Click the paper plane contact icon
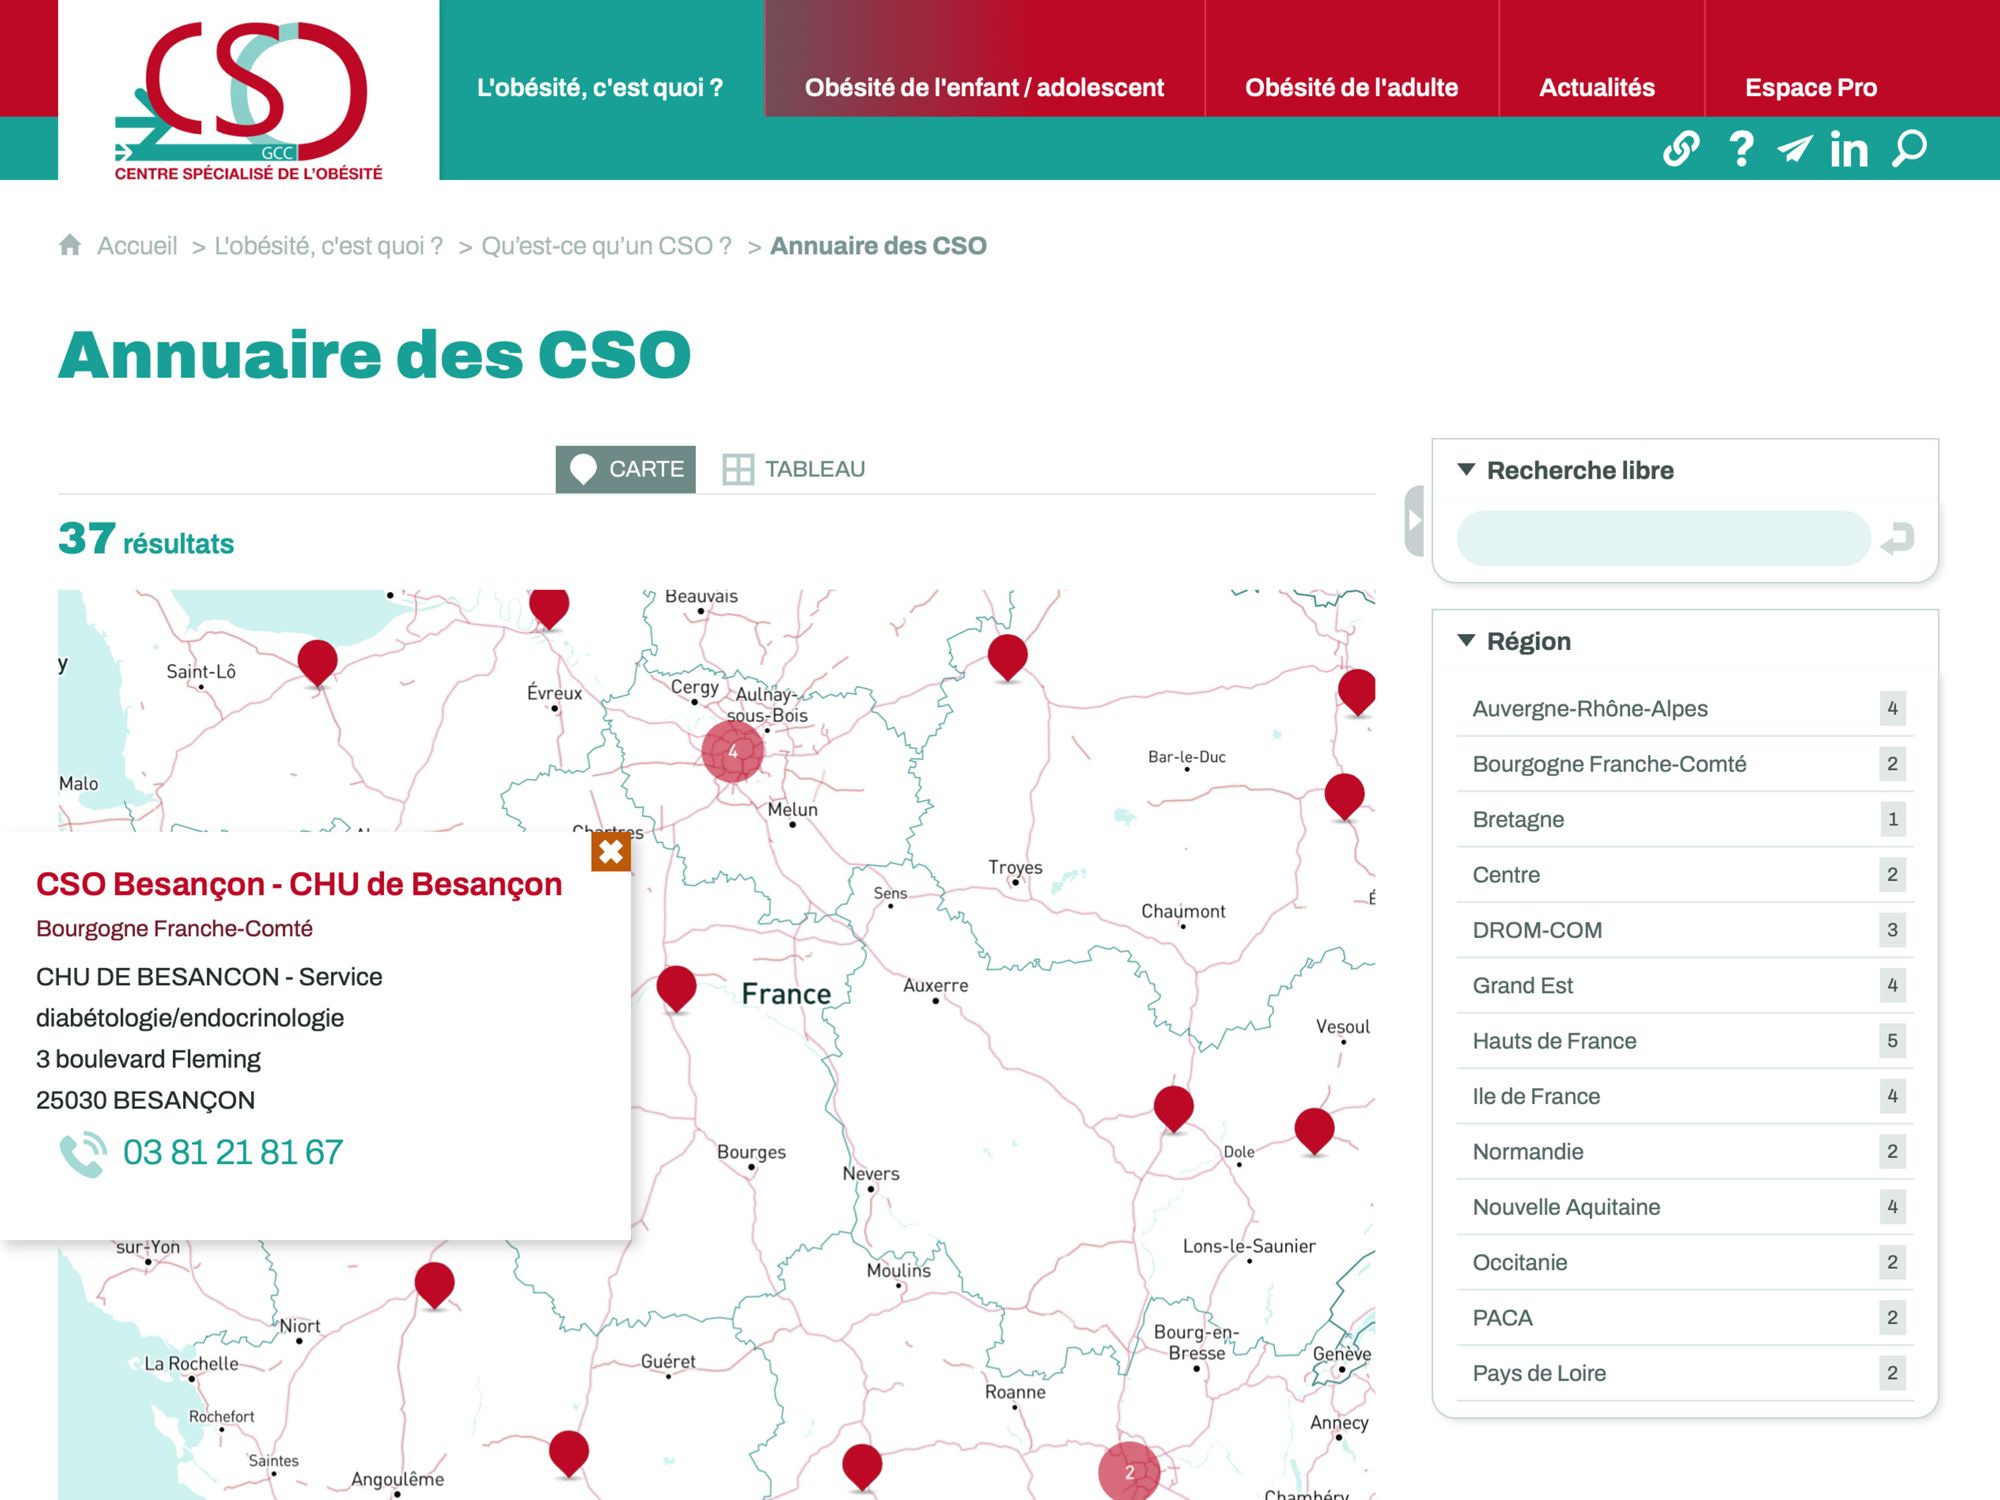The height and width of the screenshot is (1500, 2000). click(x=1794, y=149)
